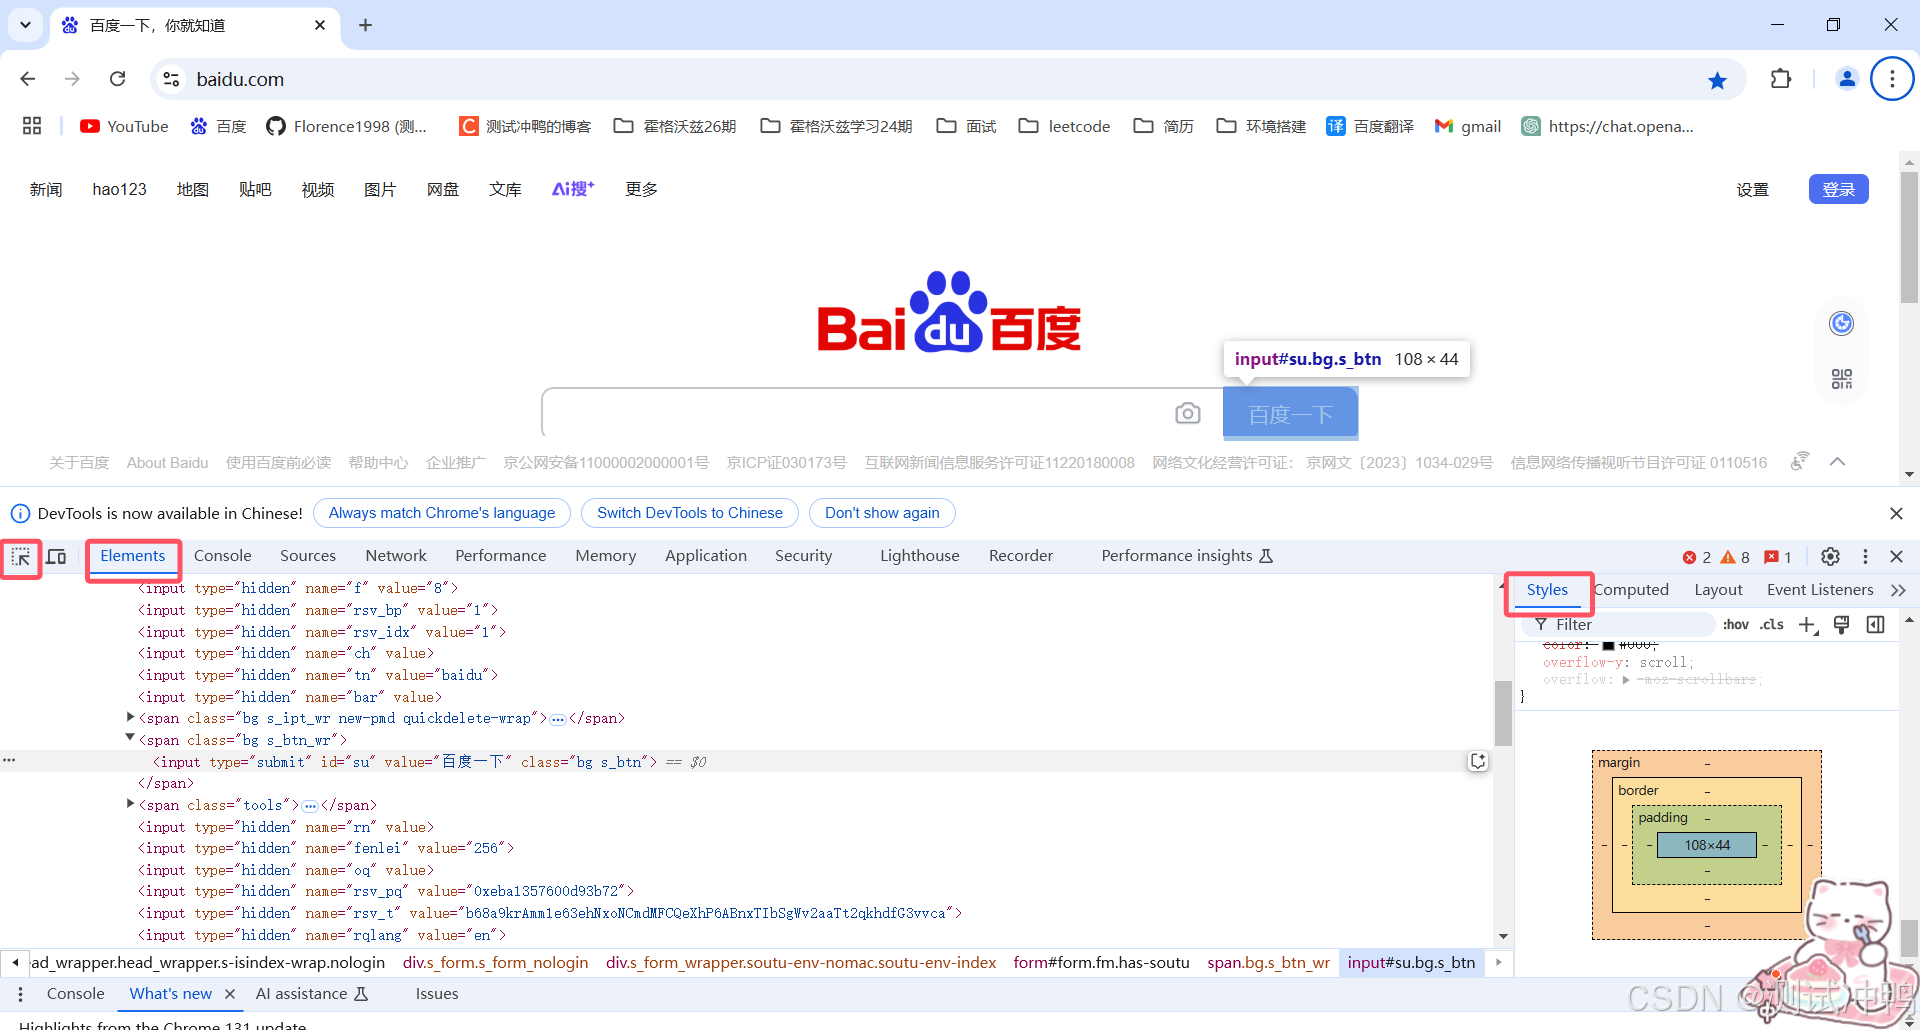Bookmark star icon in address bar
The width and height of the screenshot is (1920, 1030).
tap(1717, 80)
